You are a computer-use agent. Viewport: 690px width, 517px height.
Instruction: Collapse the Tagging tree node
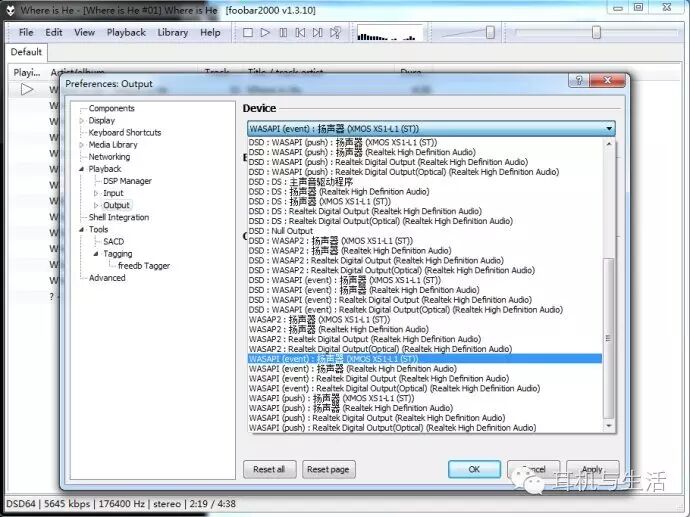(x=96, y=254)
